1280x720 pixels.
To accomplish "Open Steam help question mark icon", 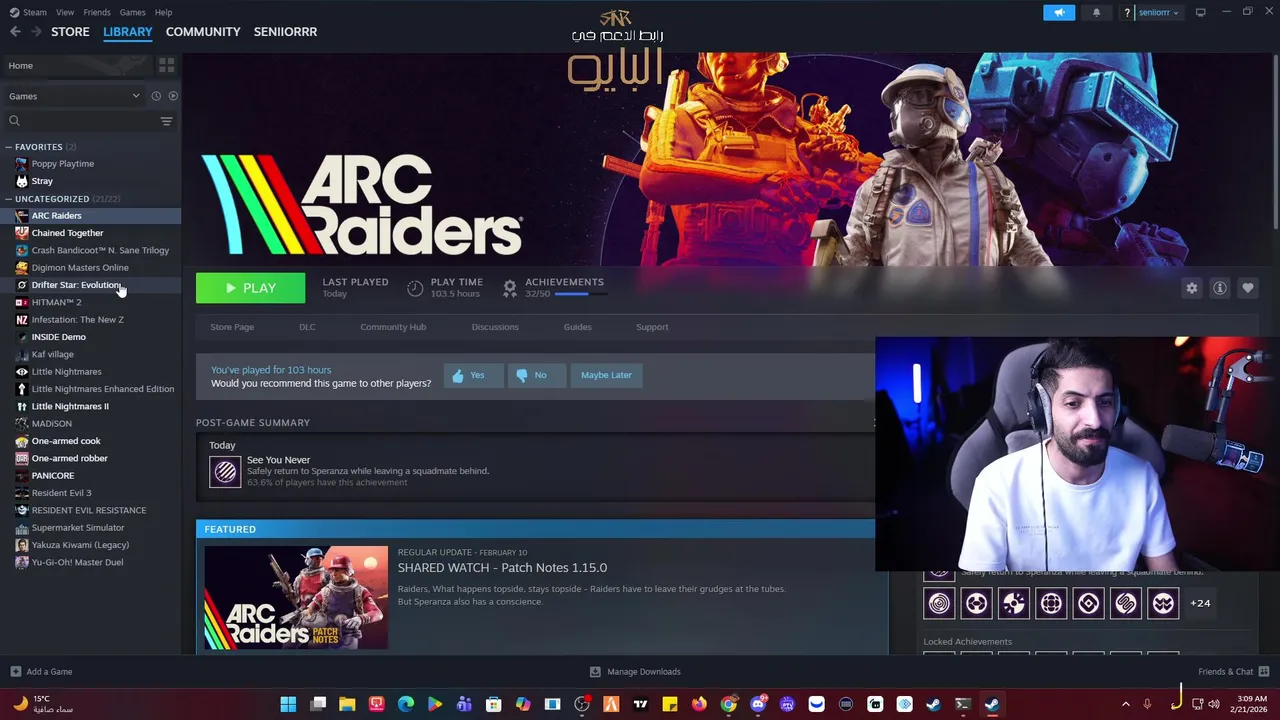I will [1127, 12].
